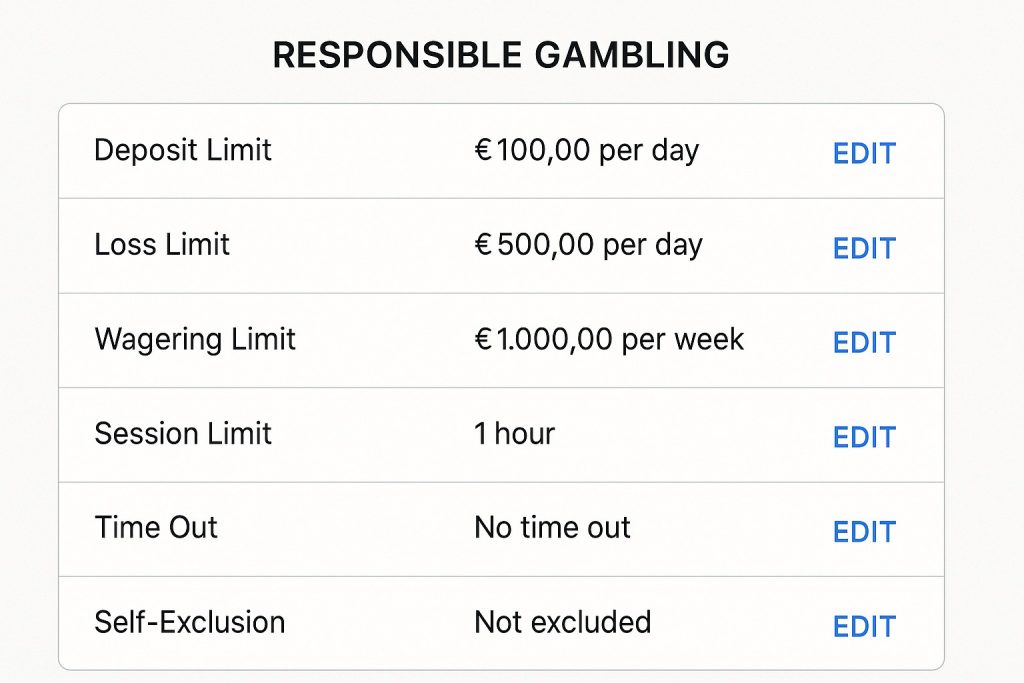1024x683 pixels.
Task: Click the Self-Exclusion row label
Action: pyautogui.click(x=189, y=622)
